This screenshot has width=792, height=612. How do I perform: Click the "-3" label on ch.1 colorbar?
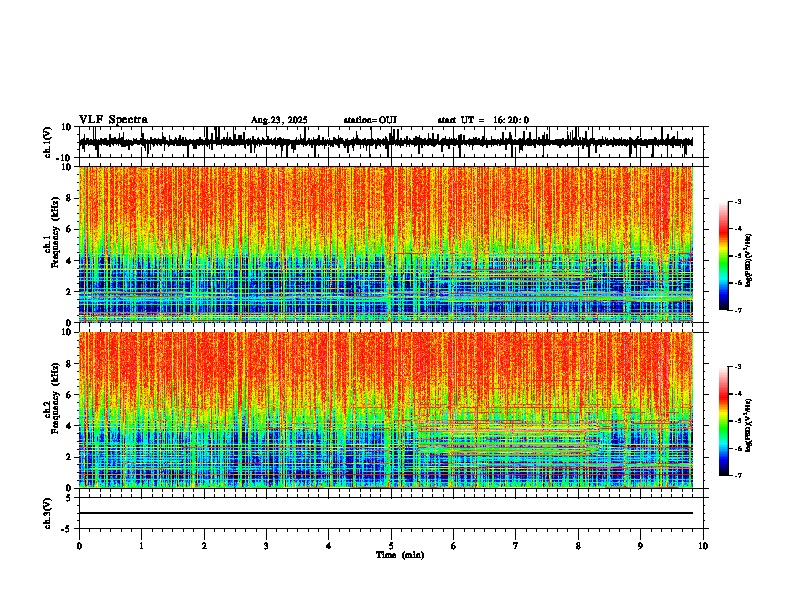[x=738, y=202]
